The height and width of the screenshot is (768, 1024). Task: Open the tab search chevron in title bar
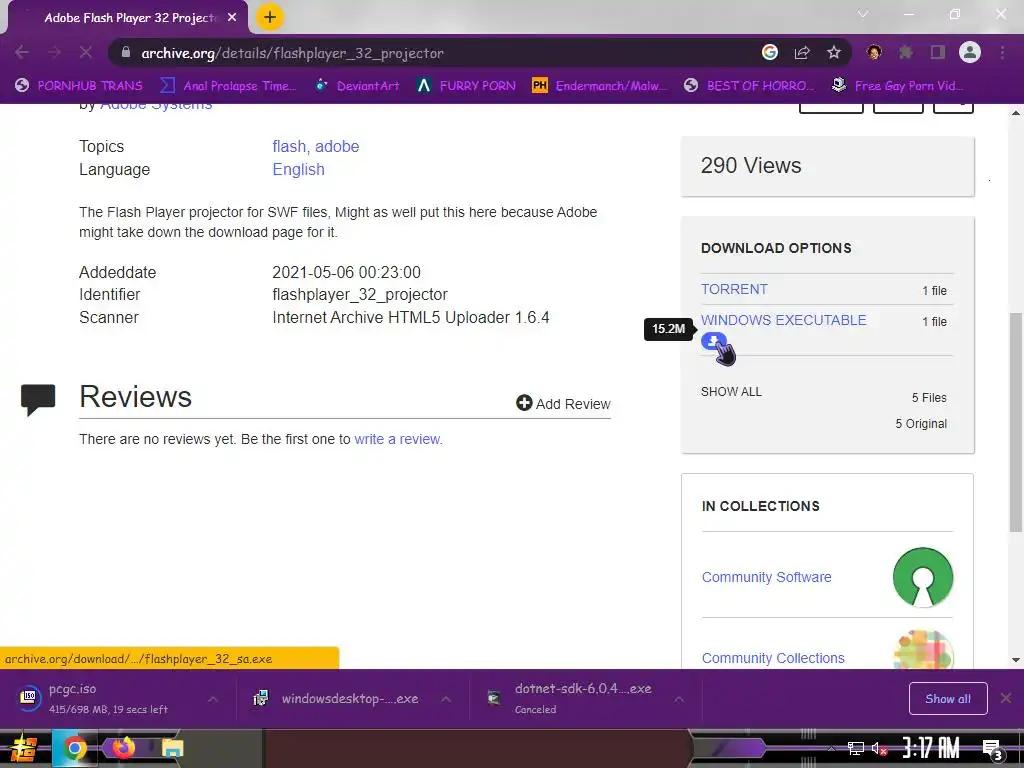coord(863,14)
